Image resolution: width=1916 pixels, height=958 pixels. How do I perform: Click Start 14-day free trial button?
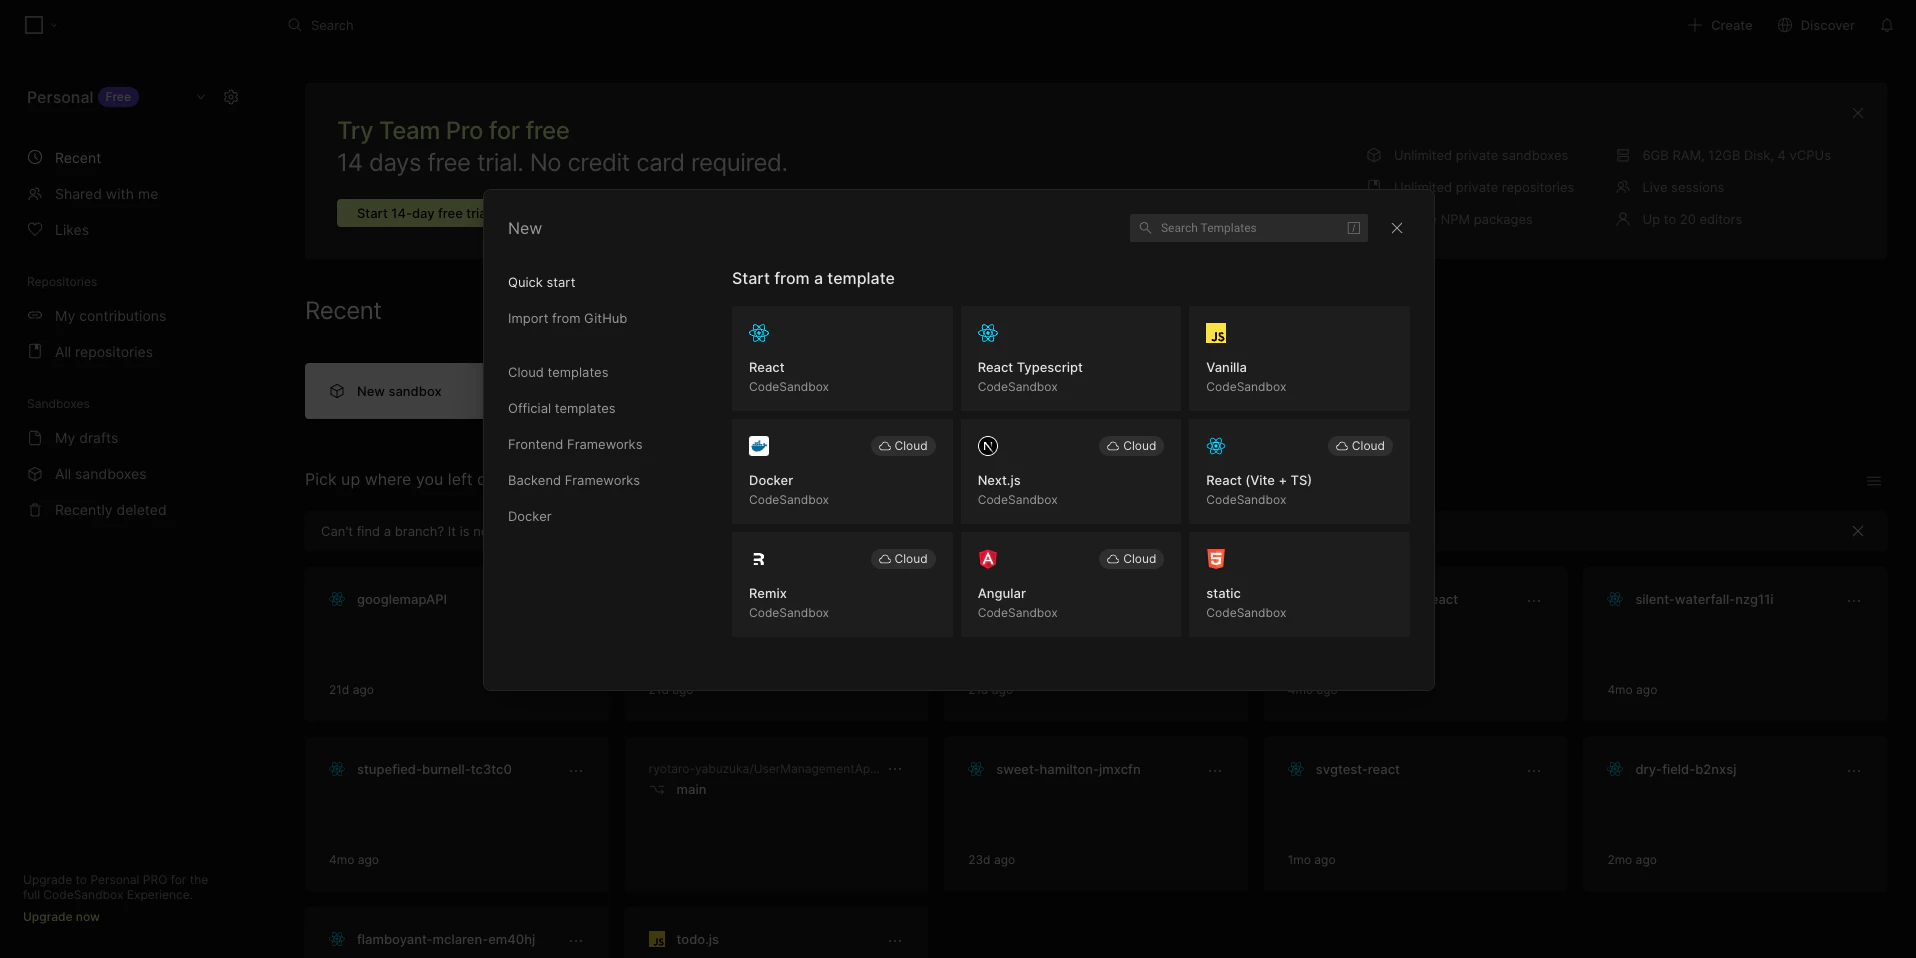tap(411, 213)
